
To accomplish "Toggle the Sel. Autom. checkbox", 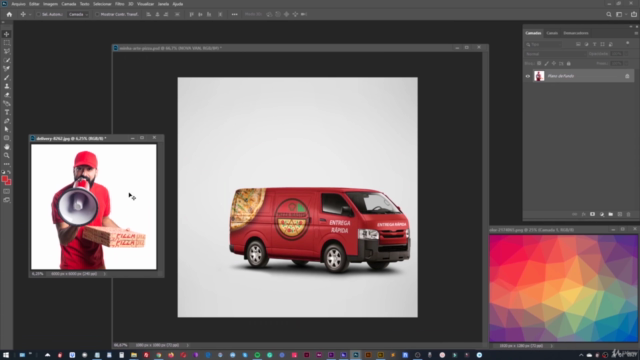I will coord(38,14).
